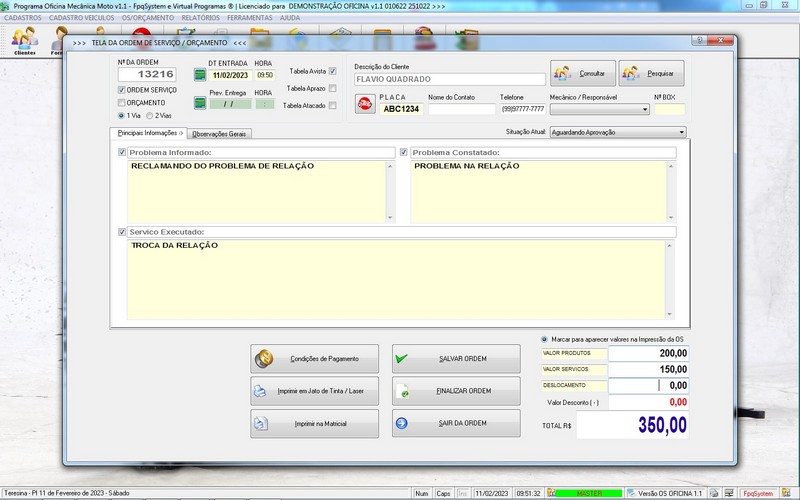Click FINALIZAR ORDEM button

click(456, 391)
